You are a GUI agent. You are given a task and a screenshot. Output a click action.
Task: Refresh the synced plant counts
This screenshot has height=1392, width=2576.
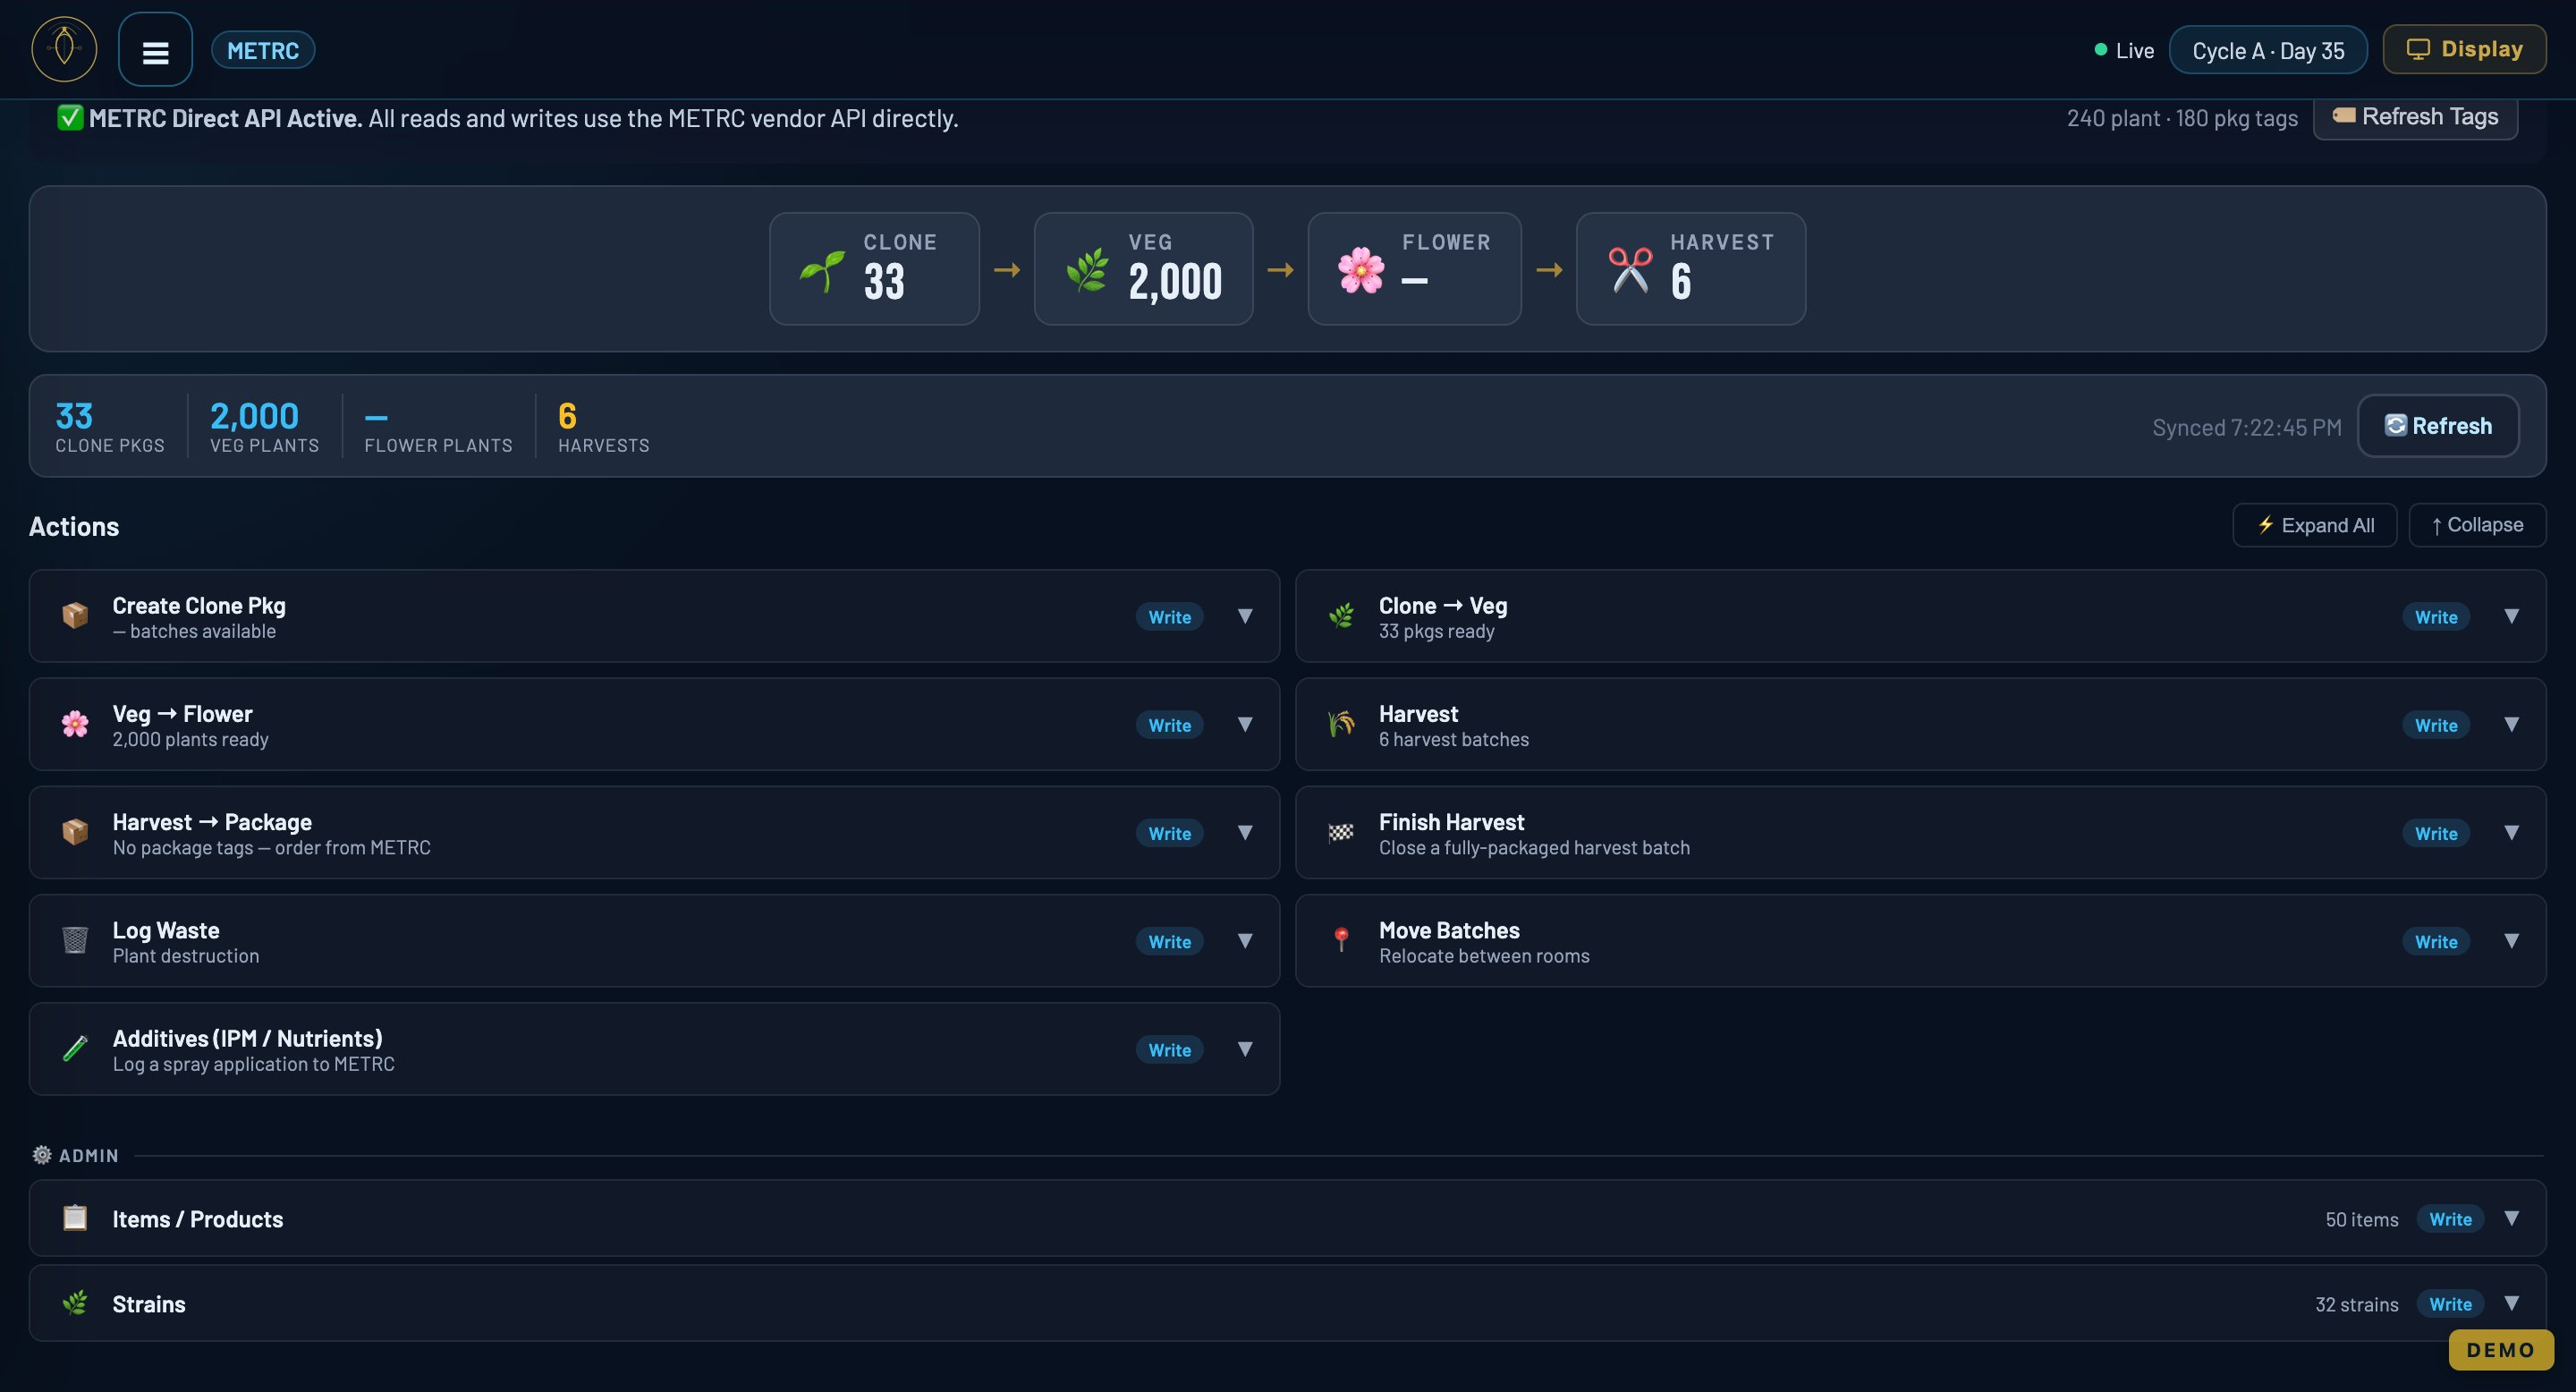pos(2438,426)
